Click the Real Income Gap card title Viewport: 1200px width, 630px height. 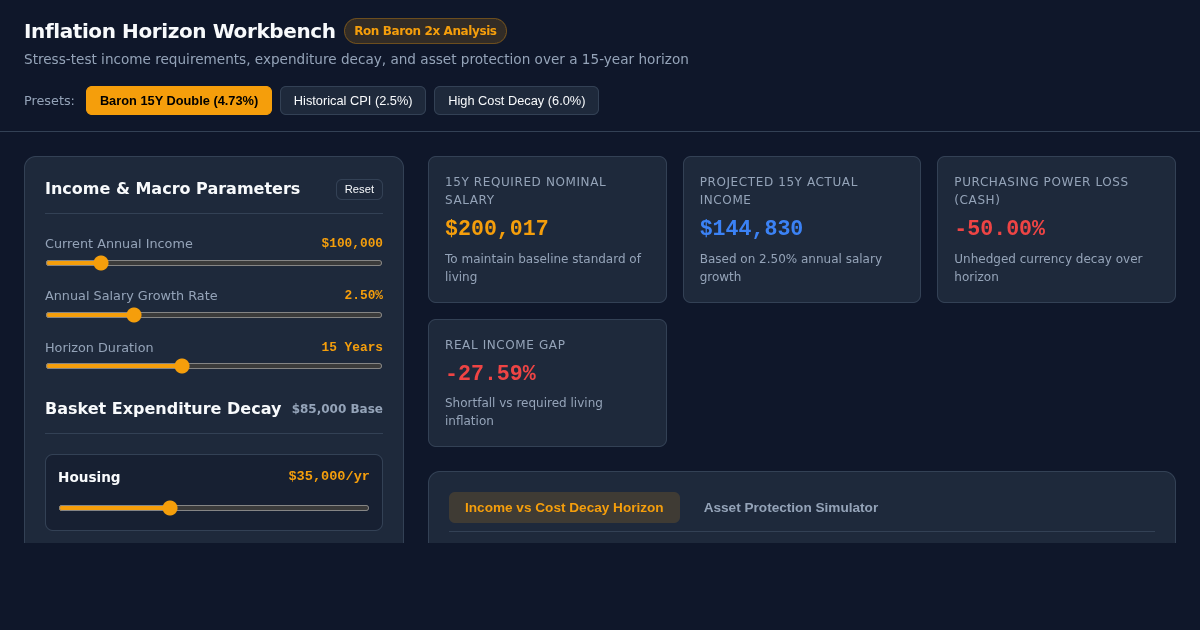505,345
